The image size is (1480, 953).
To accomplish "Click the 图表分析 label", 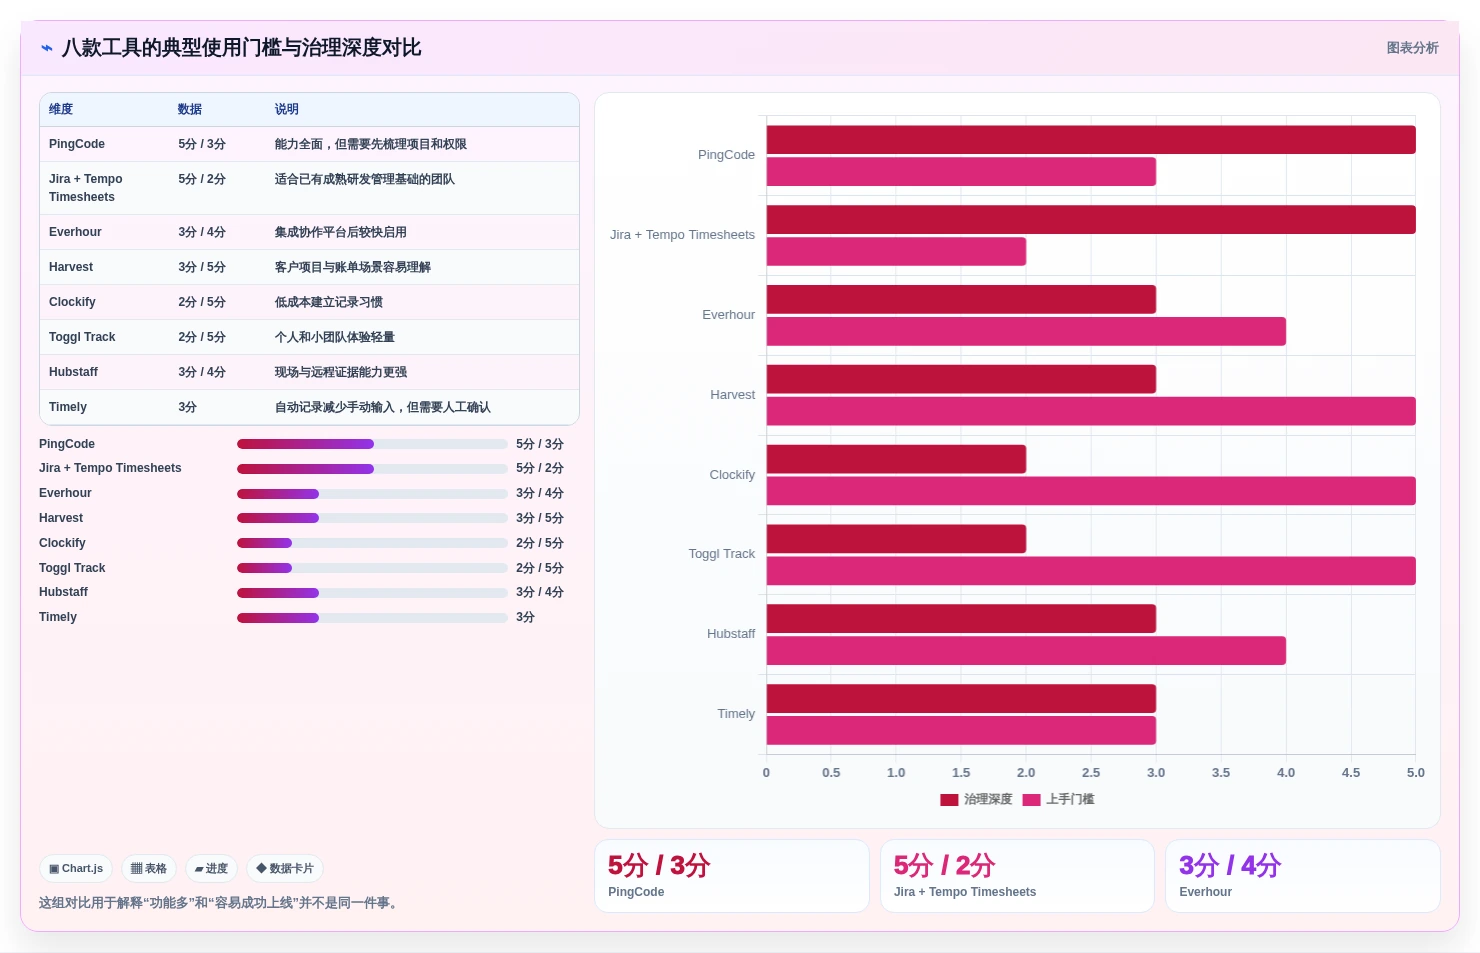I will click(1412, 48).
